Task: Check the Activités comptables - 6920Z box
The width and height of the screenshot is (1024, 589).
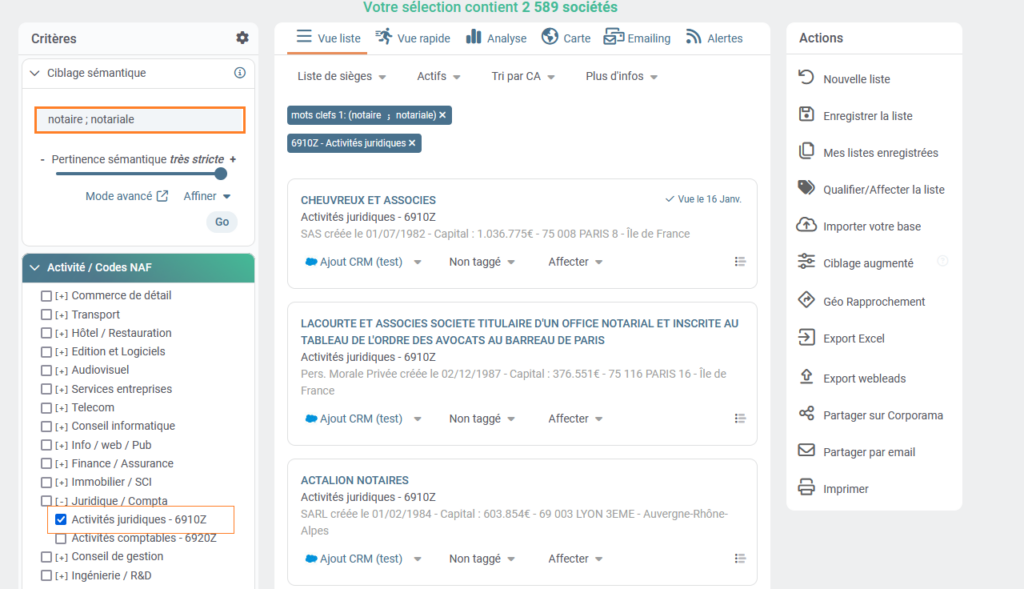Action: (61, 538)
